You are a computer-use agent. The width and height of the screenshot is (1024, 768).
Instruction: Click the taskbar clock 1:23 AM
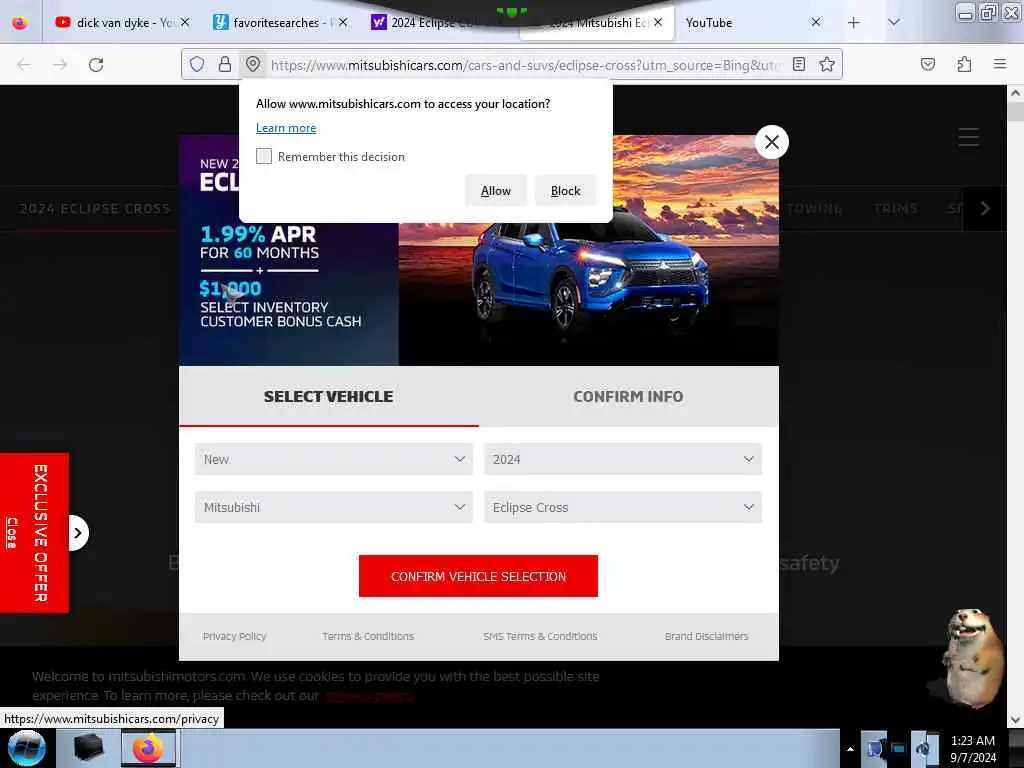(x=972, y=748)
